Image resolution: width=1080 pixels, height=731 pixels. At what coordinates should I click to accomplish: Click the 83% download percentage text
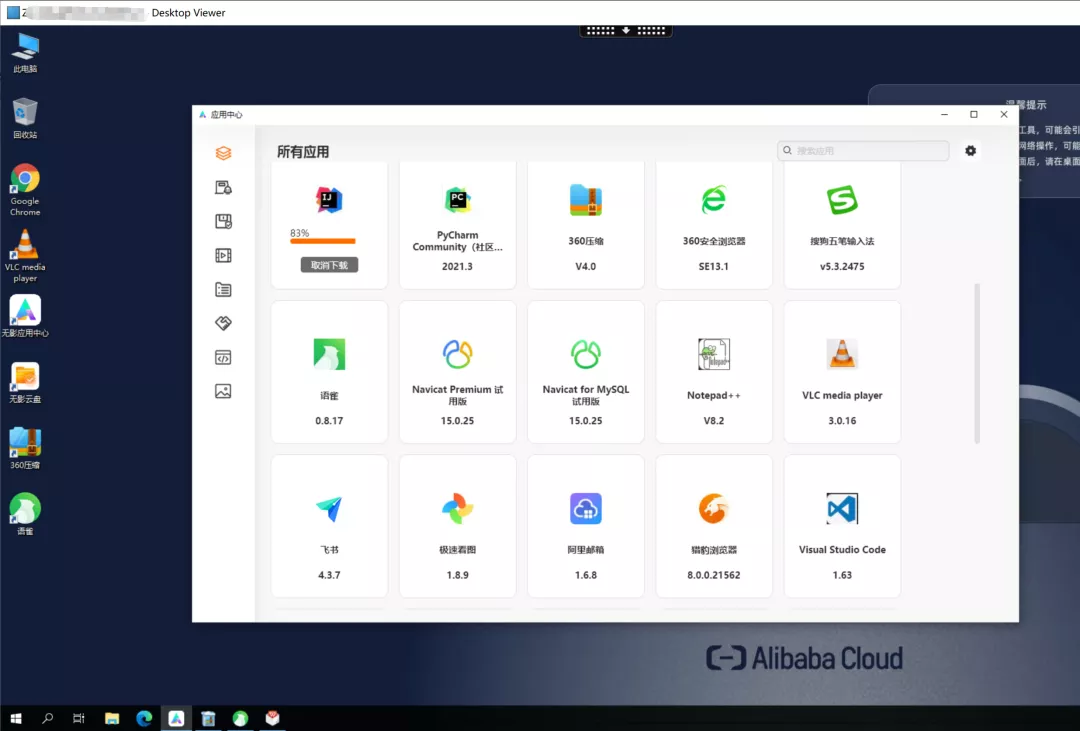click(300, 233)
